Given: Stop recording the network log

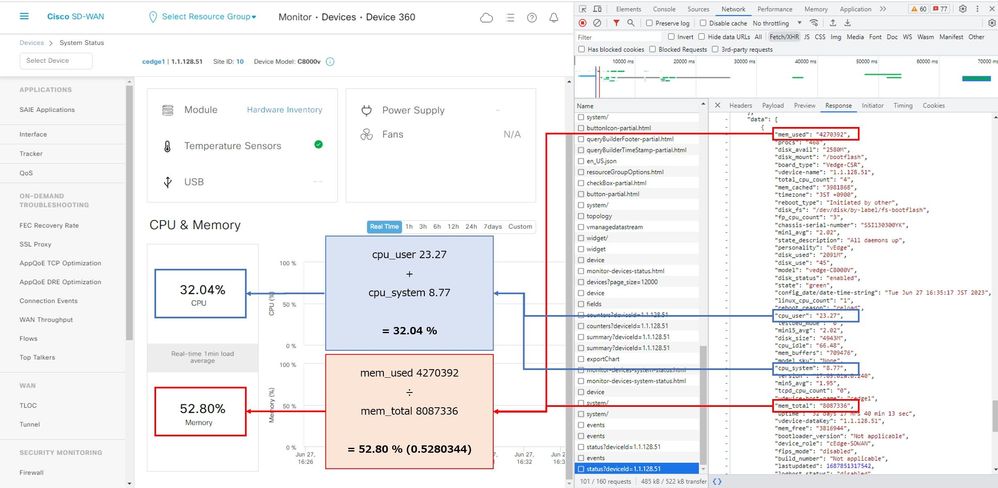Looking at the screenshot, I should tap(582, 23).
